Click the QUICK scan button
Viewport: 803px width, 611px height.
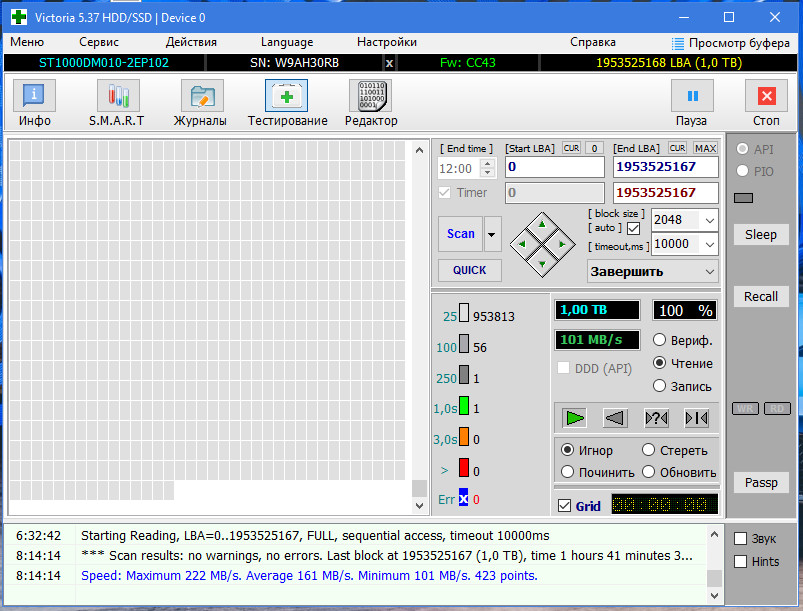tap(470, 270)
